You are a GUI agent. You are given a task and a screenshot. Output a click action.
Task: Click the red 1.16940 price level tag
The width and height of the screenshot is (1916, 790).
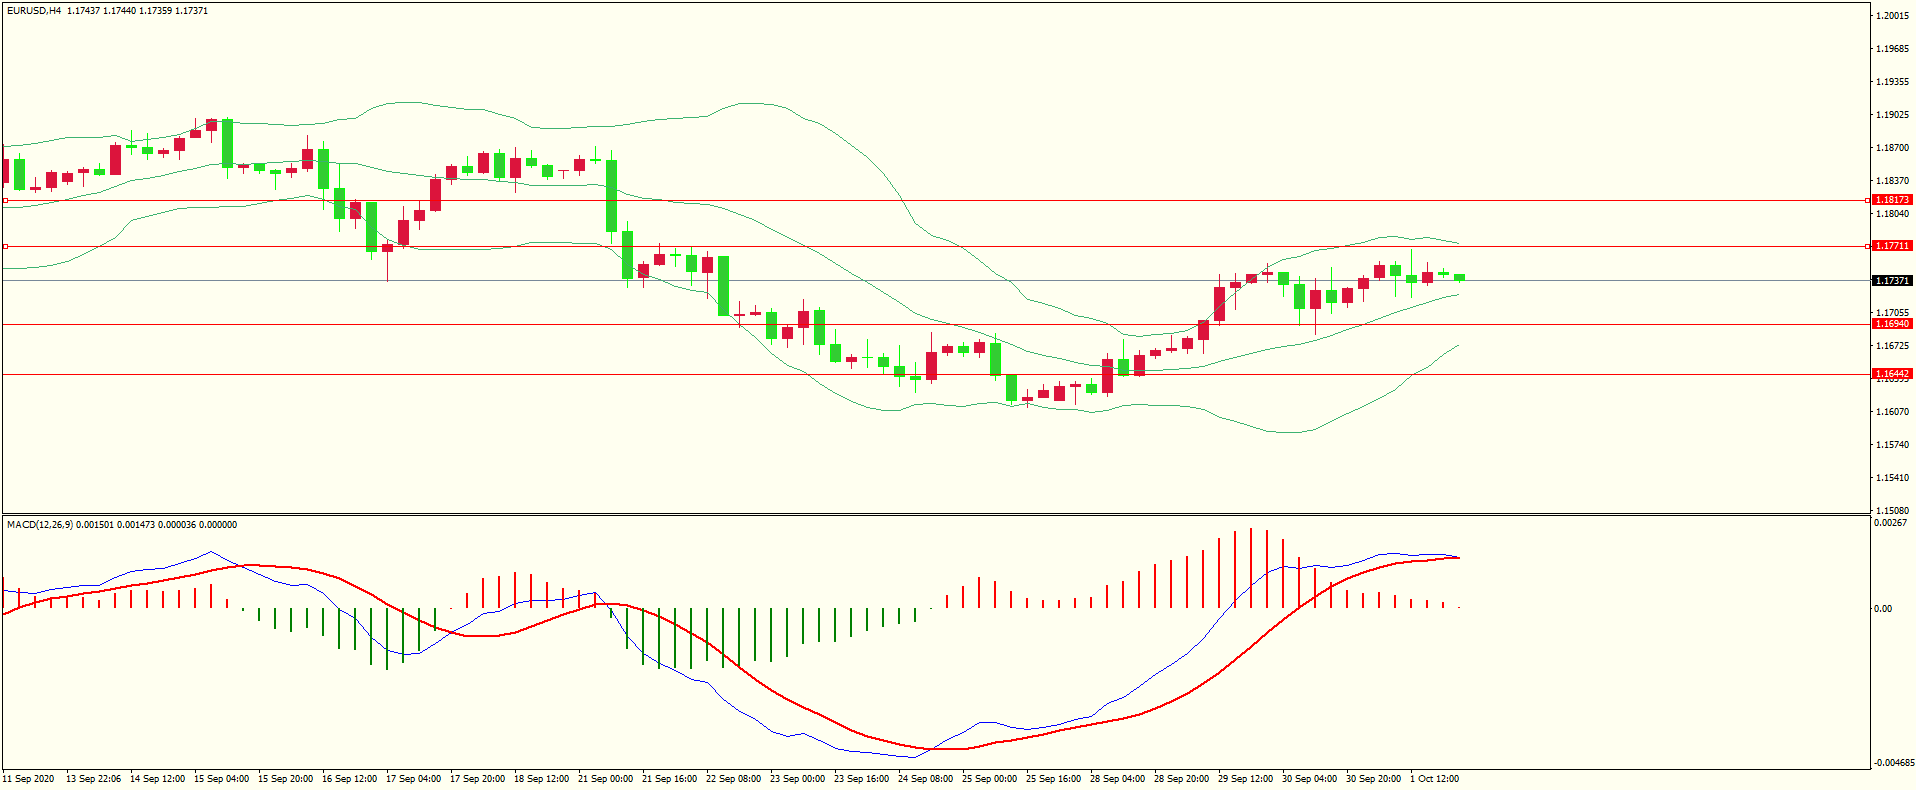coord(1892,324)
